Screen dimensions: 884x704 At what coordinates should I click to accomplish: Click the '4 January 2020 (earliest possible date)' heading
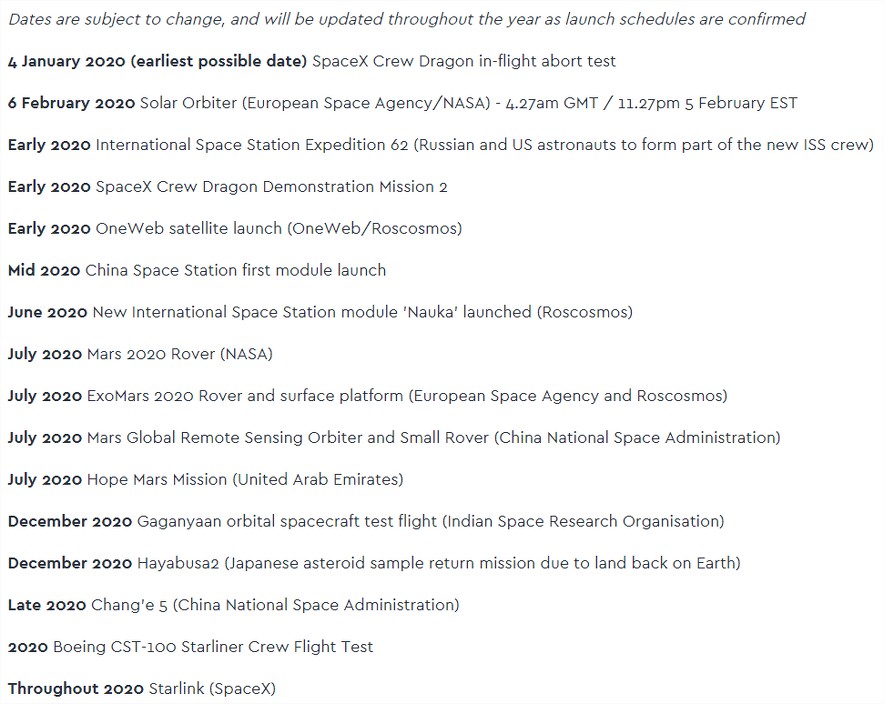pyautogui.click(x=157, y=61)
